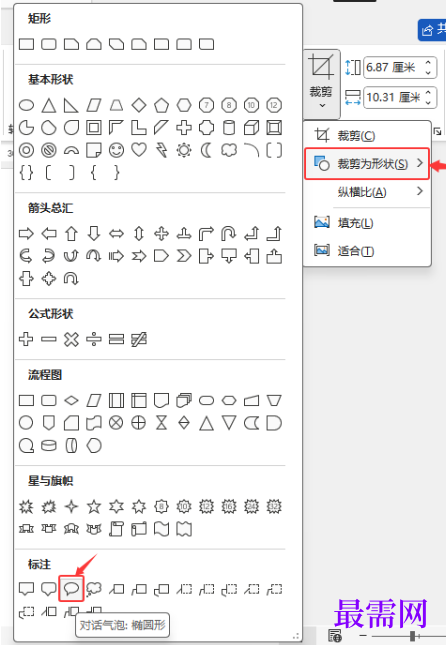Viewport: 446px width, 645px height.
Task: Decrease width value with down stepper
Action: click(x=428, y=102)
